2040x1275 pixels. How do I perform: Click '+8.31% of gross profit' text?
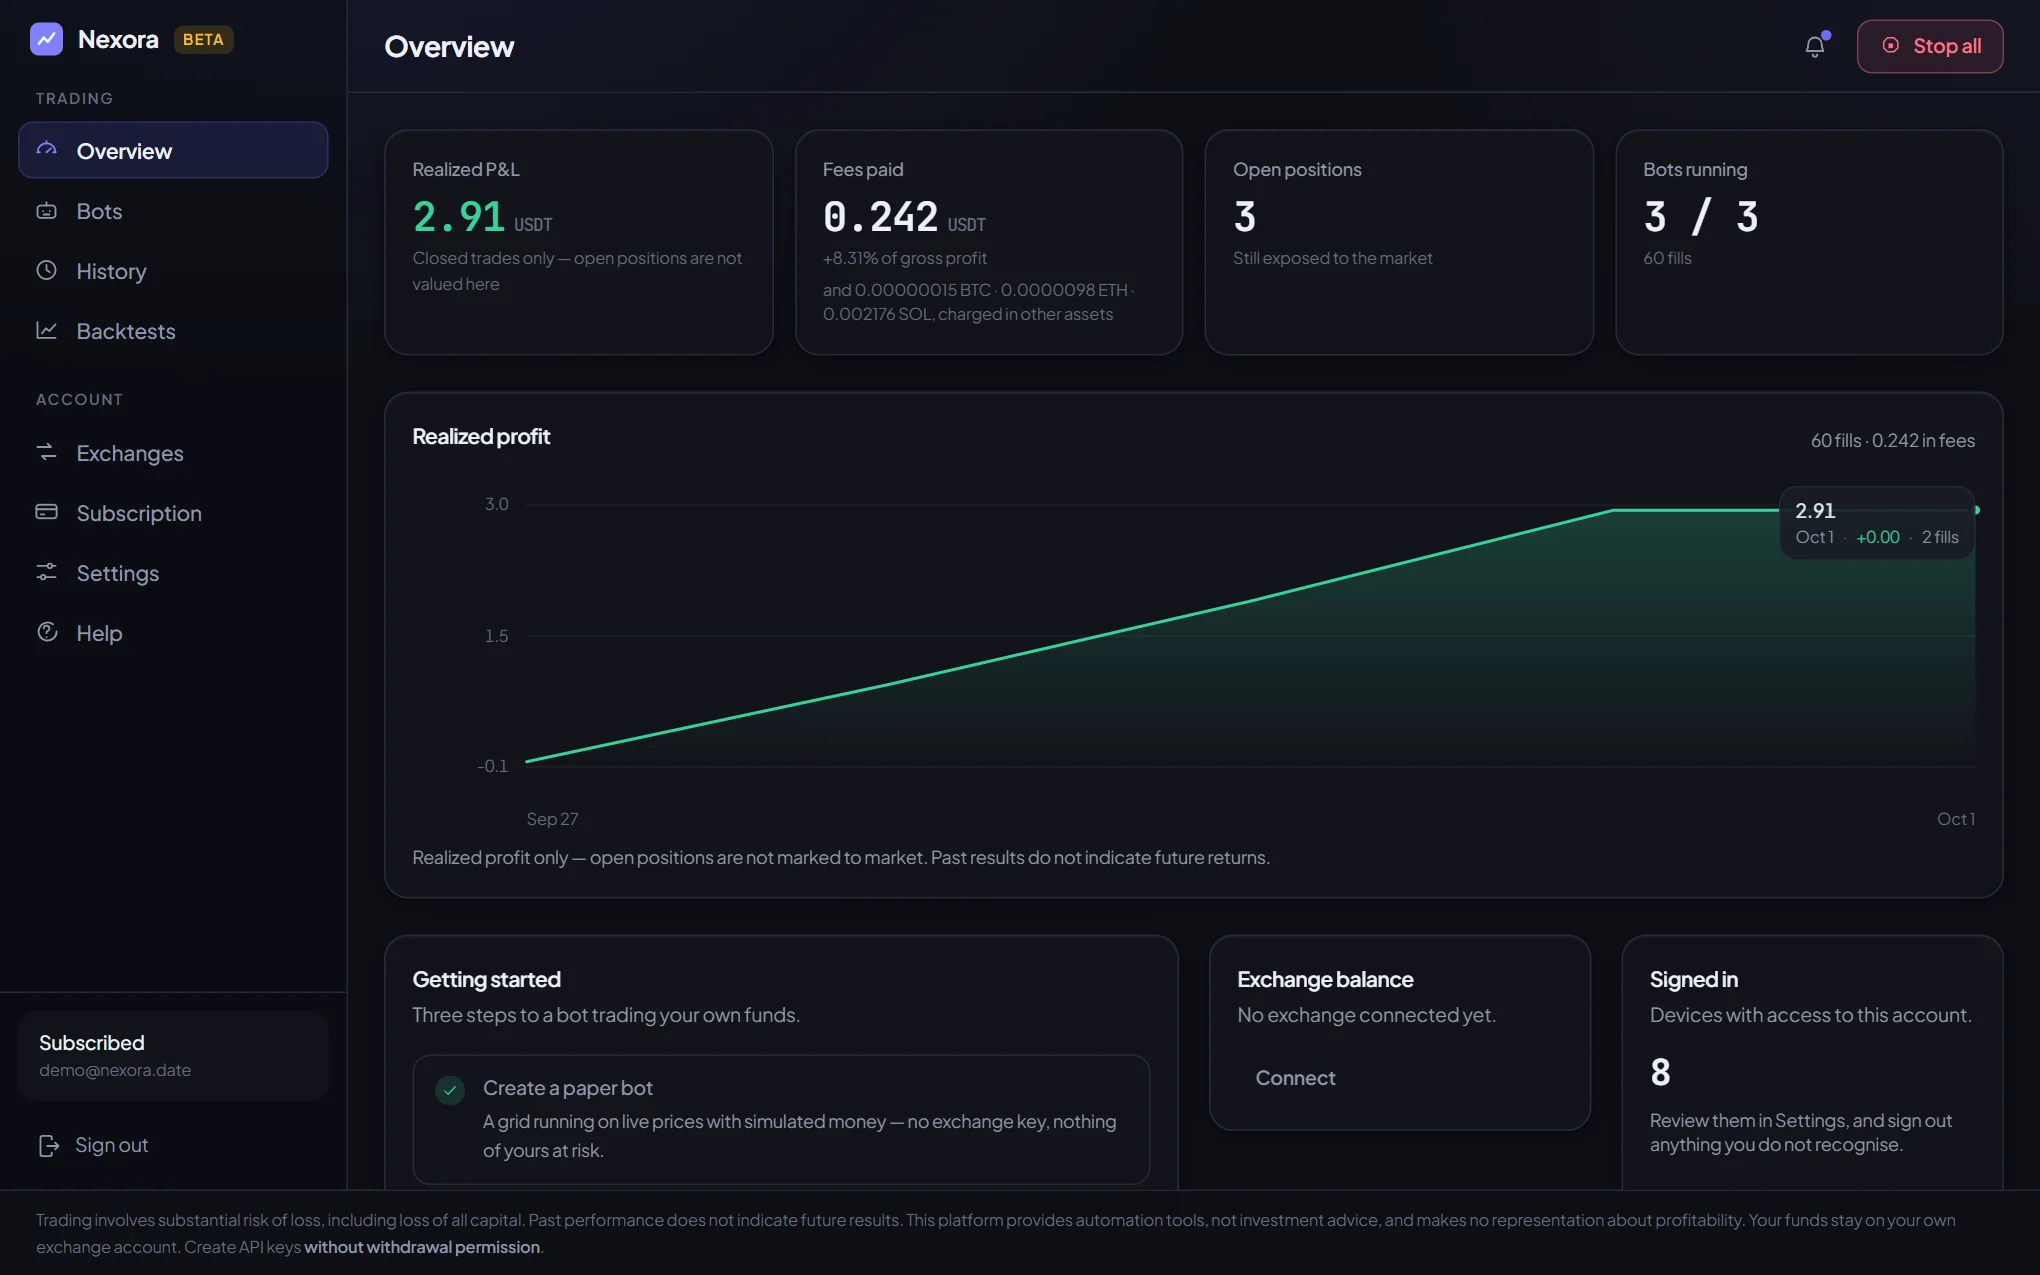point(904,258)
